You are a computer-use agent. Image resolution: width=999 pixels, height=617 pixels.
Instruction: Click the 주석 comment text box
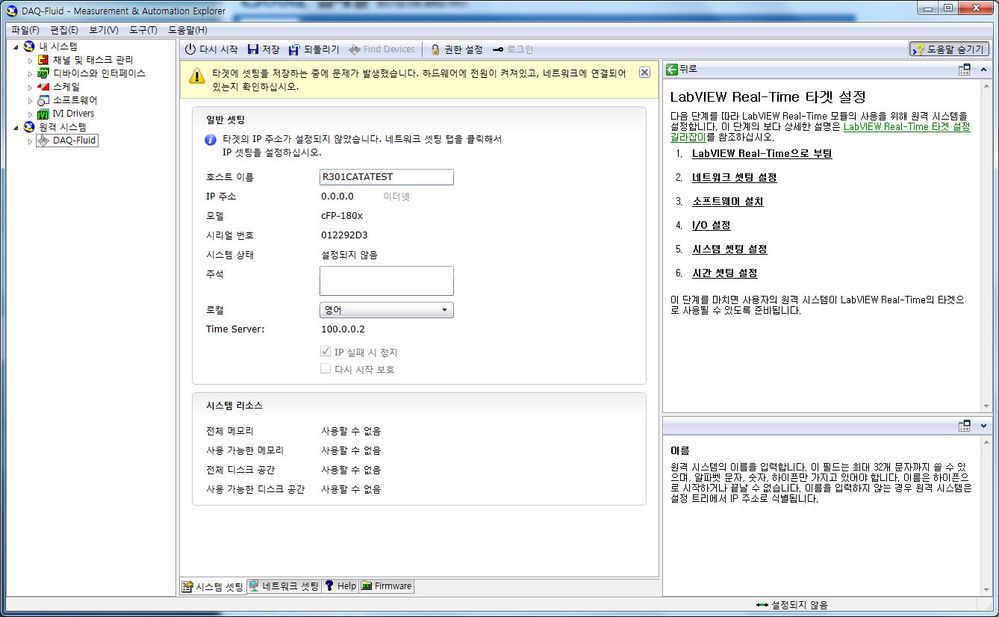[386, 281]
